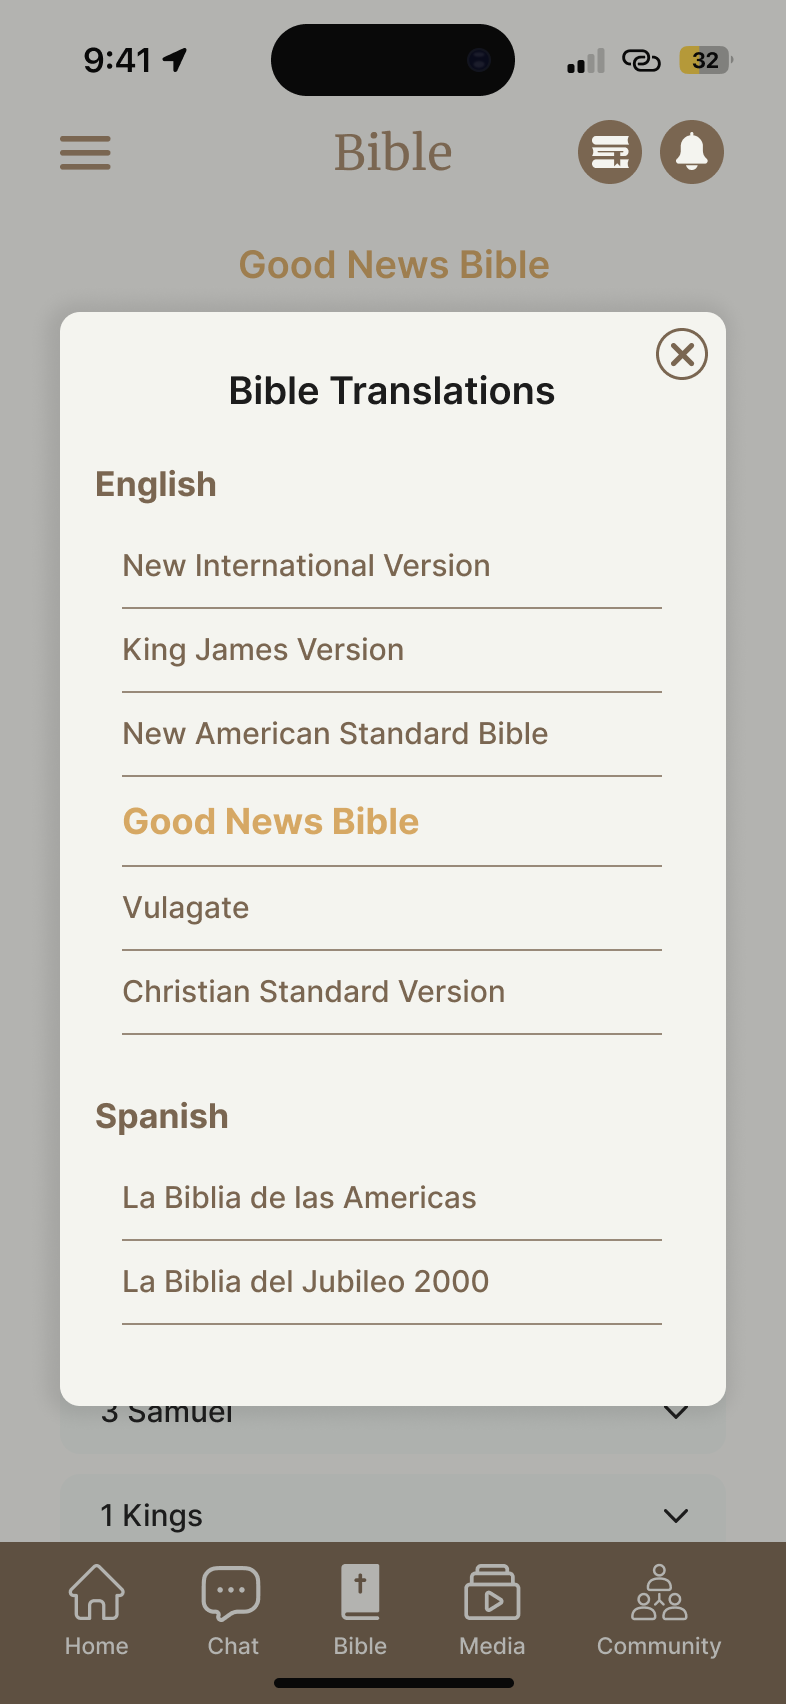Tap the highlighted Good News Bible option
The height and width of the screenshot is (1704, 786).
(271, 821)
